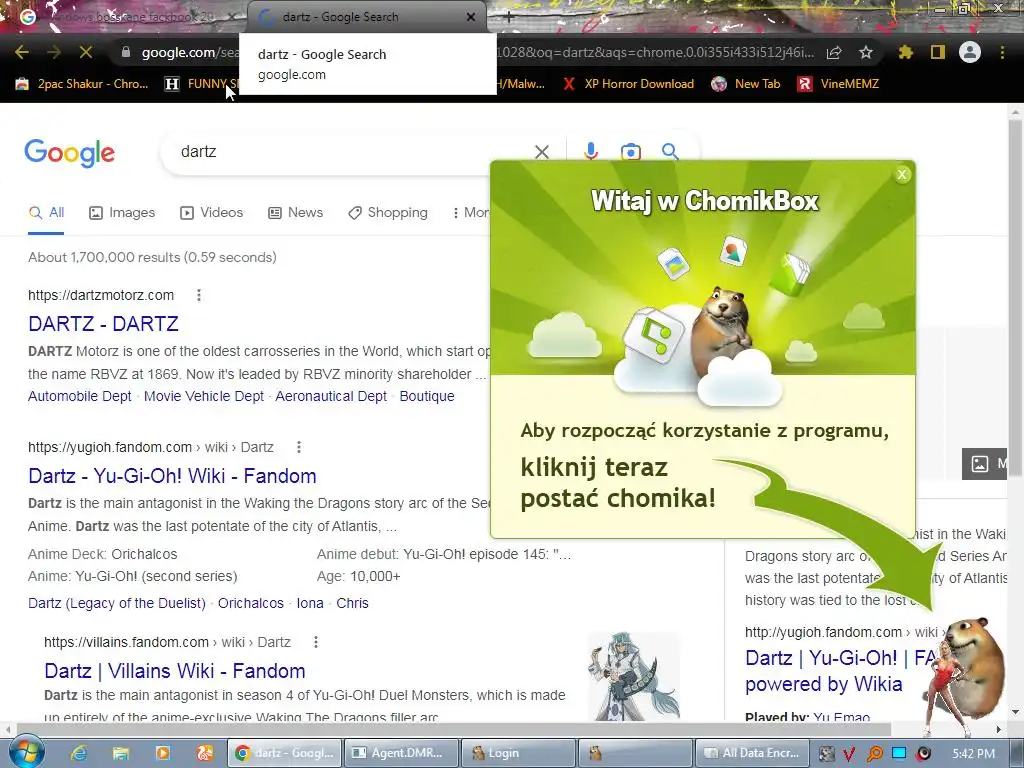Open the Chris sitelink

pos(353,603)
